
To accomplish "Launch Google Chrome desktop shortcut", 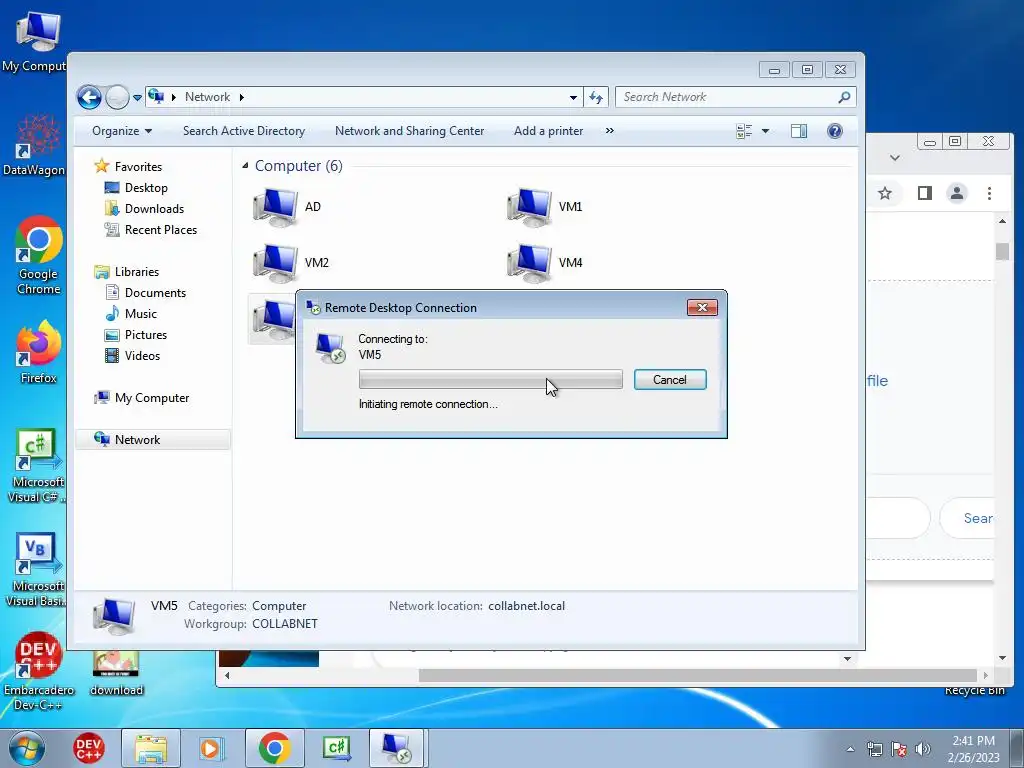I will coord(38,255).
